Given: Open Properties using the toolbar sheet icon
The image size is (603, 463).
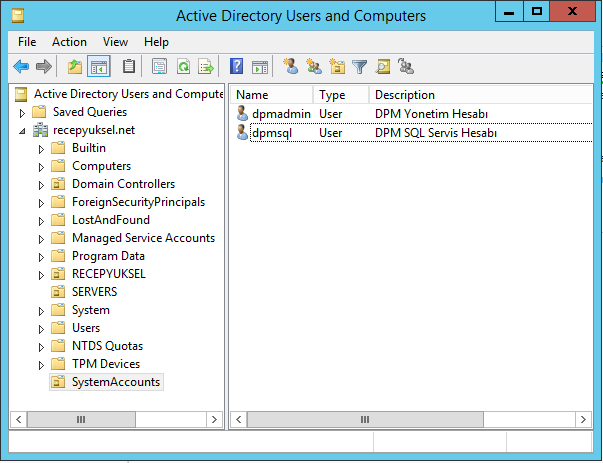Looking at the screenshot, I should pyautogui.click(x=160, y=67).
